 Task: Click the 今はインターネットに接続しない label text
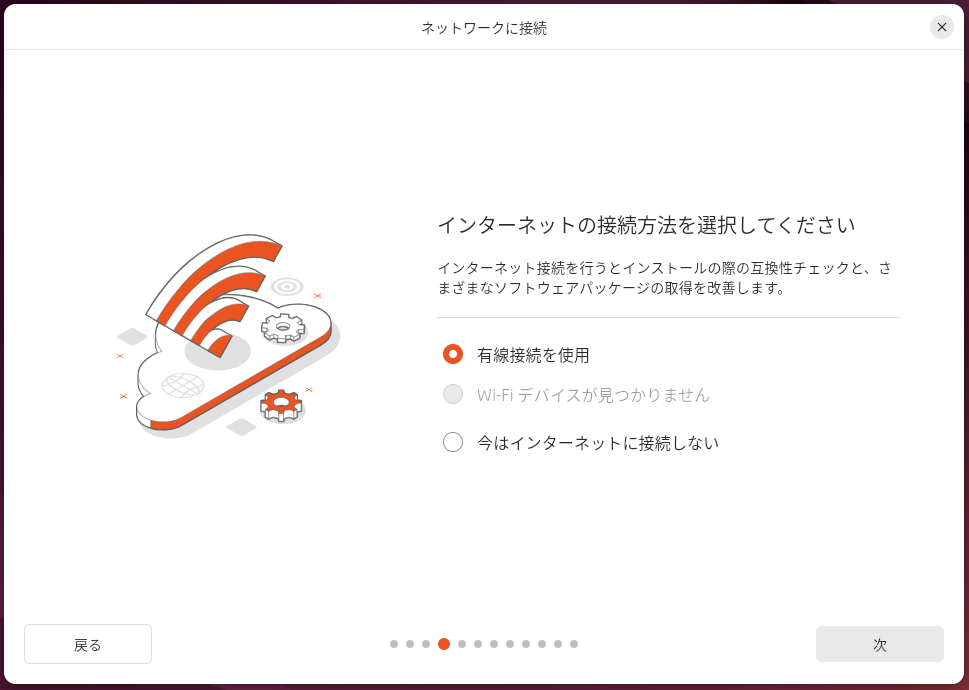click(598, 443)
